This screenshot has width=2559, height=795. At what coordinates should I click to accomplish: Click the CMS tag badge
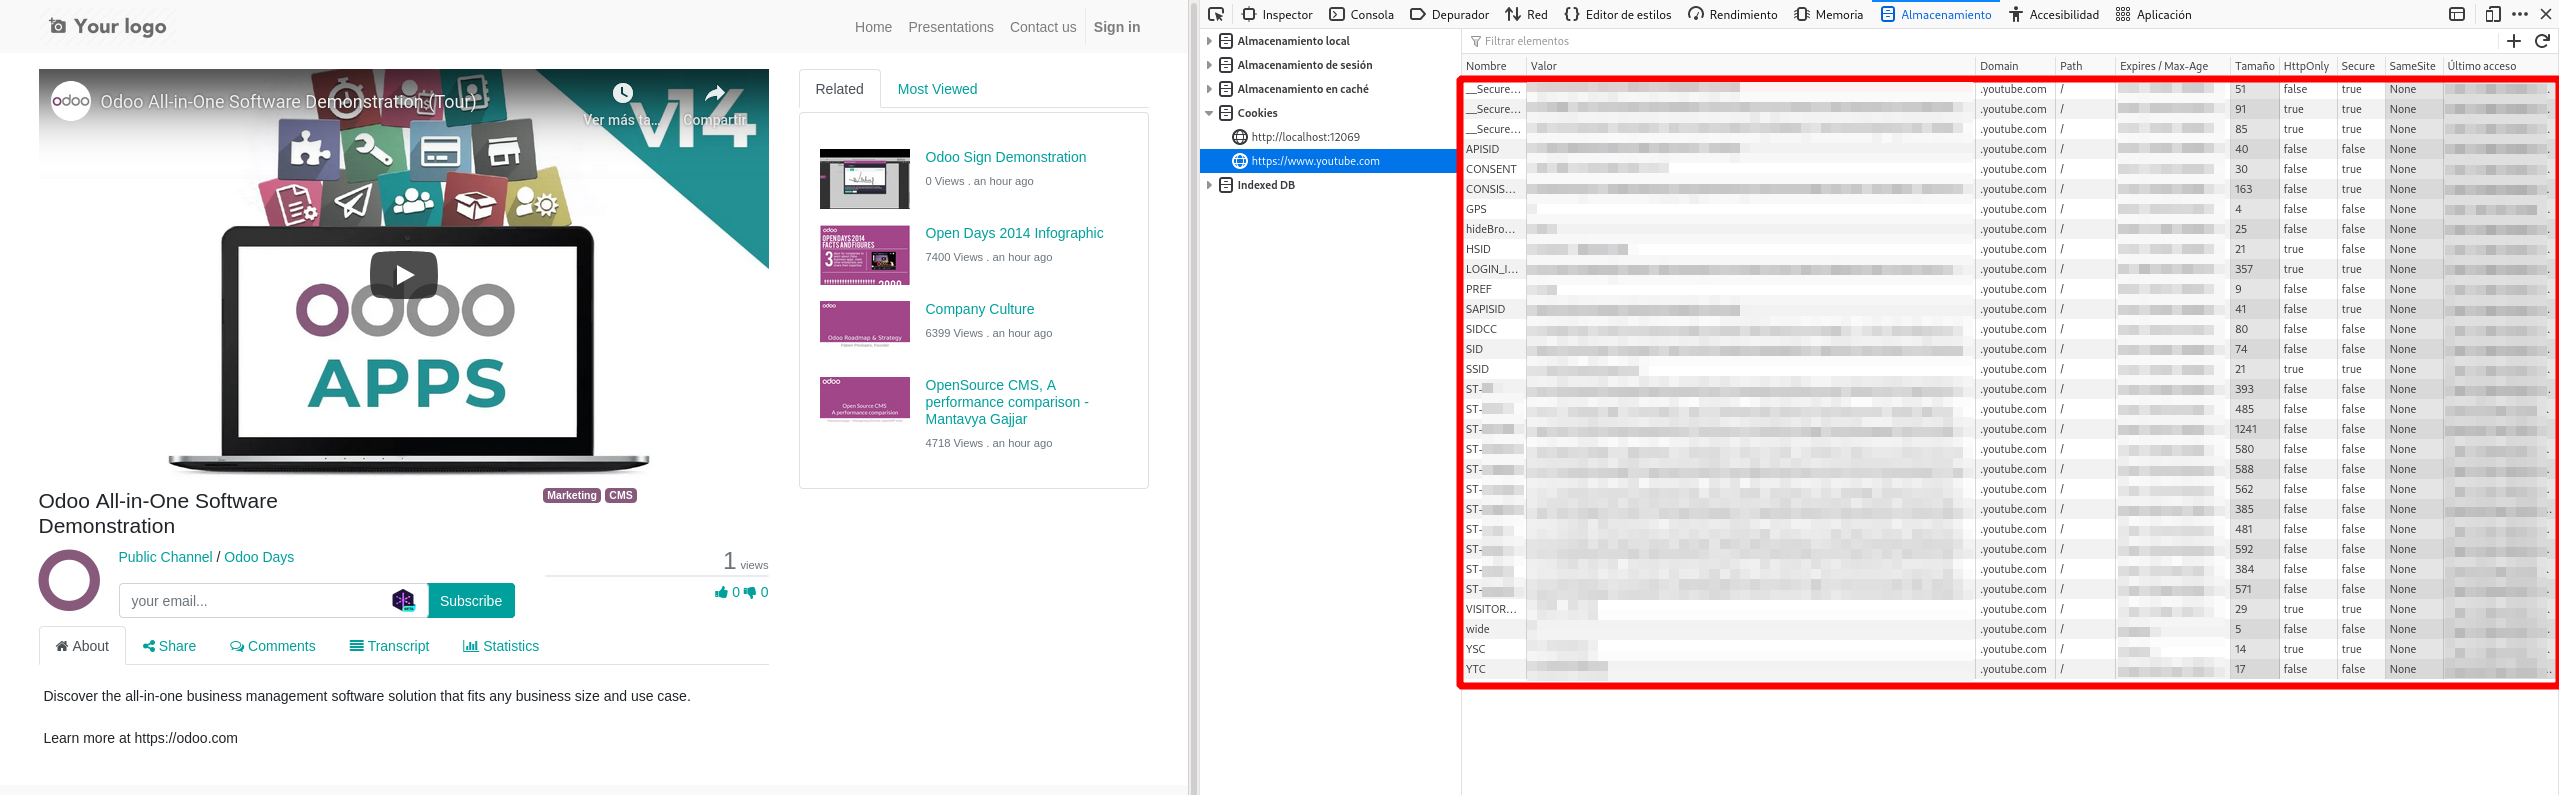point(621,495)
